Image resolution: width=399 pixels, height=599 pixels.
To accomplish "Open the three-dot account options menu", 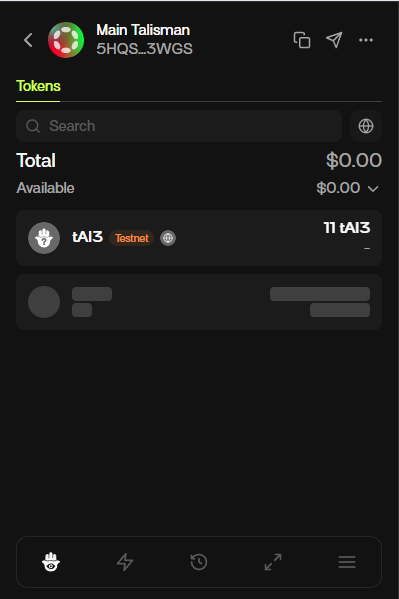I will point(366,40).
